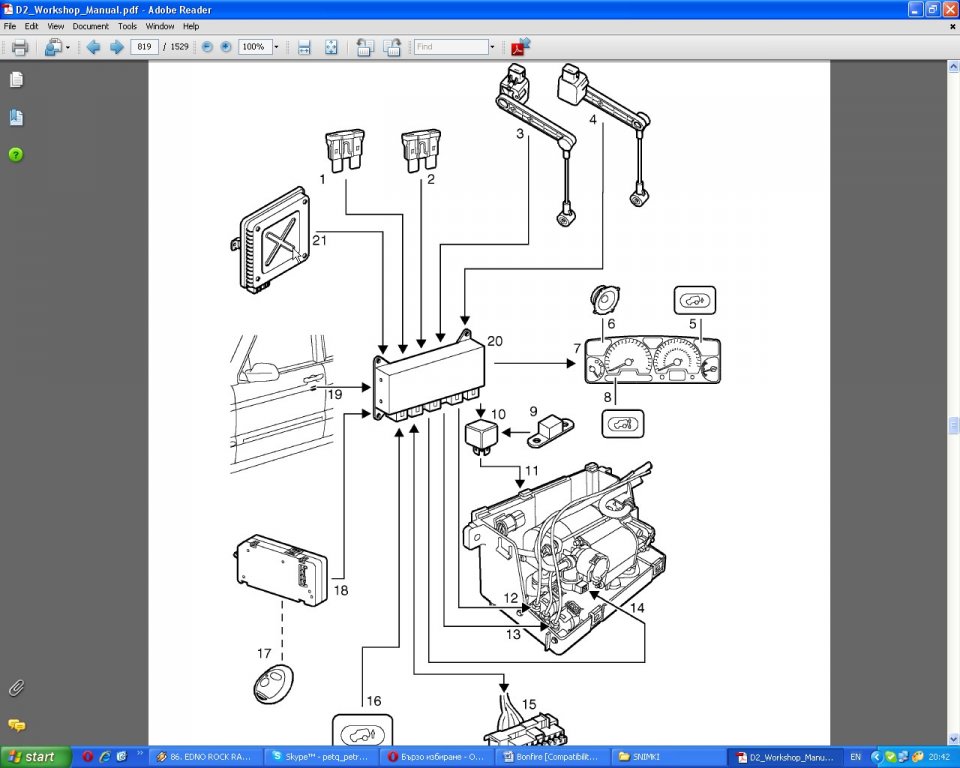Click the green How To help icon
The image size is (960, 768).
click(x=16, y=155)
